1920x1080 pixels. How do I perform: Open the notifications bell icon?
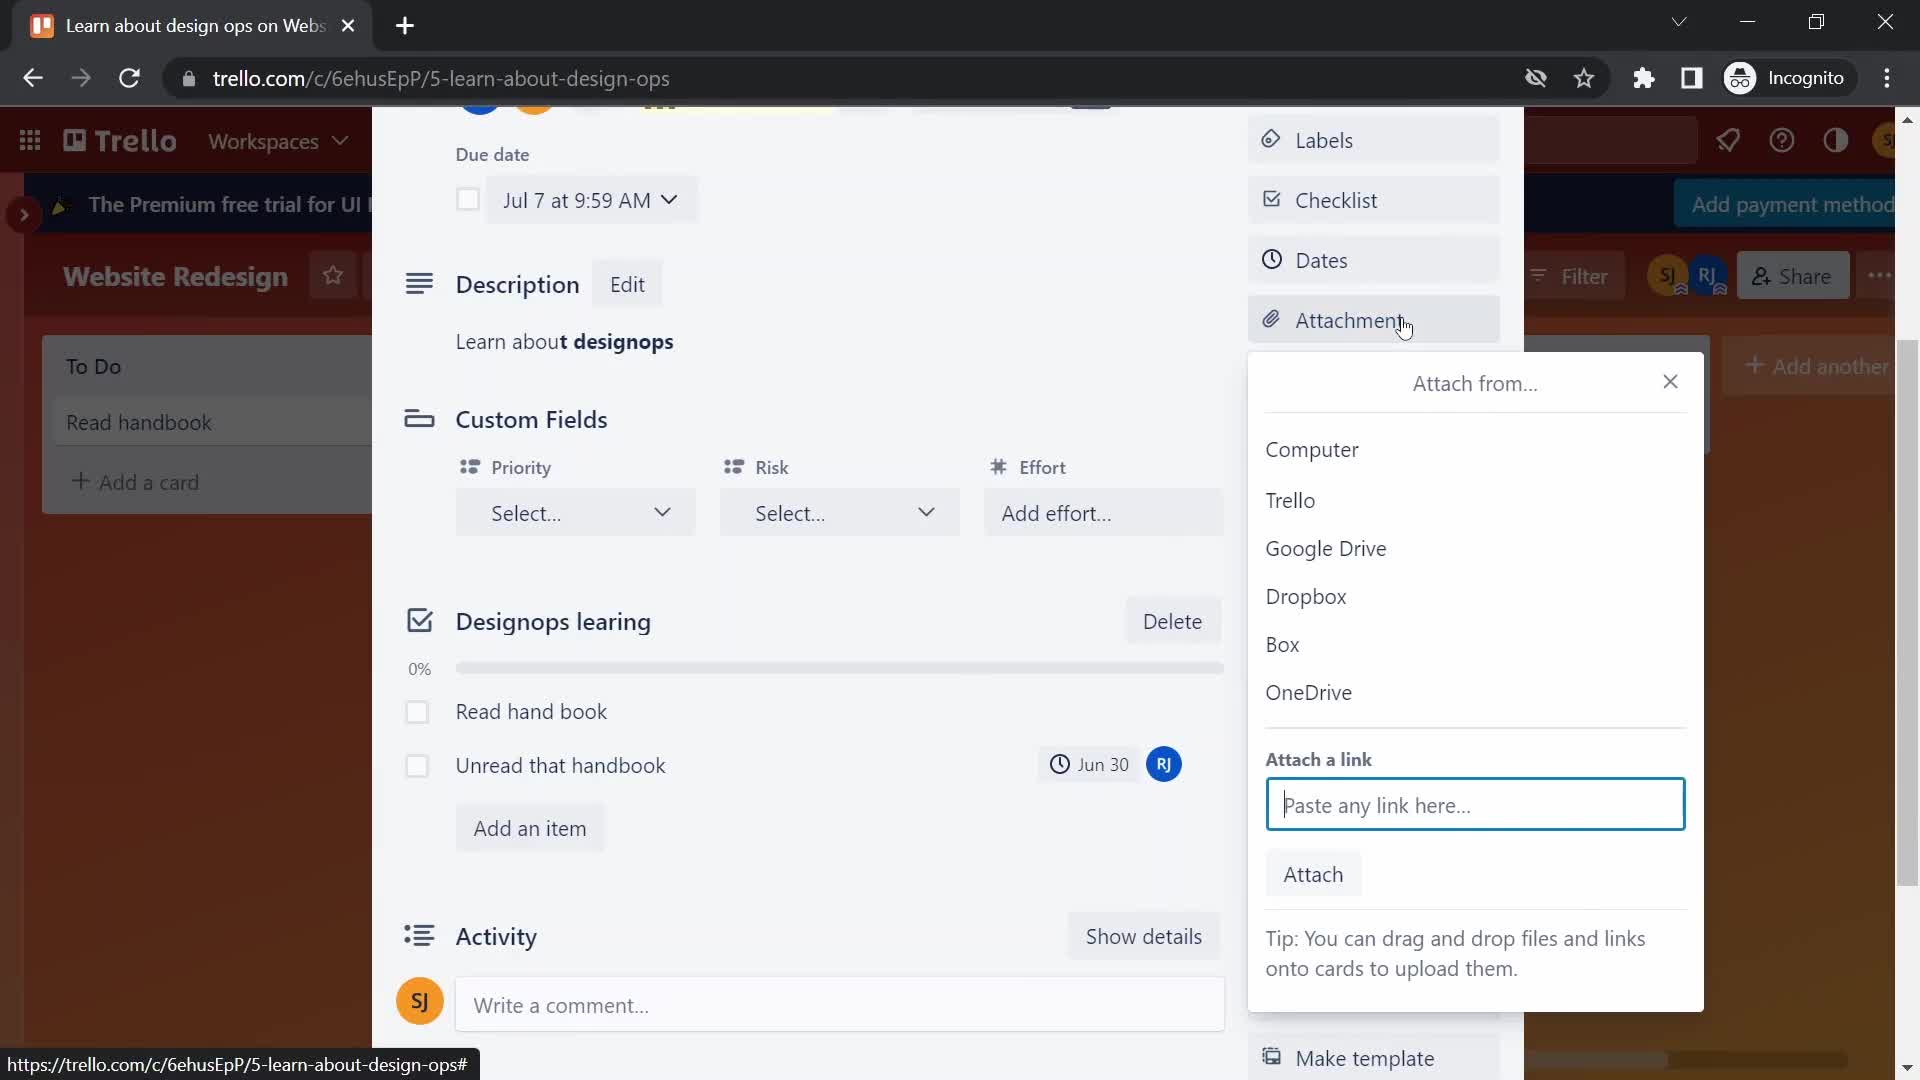tap(1728, 141)
